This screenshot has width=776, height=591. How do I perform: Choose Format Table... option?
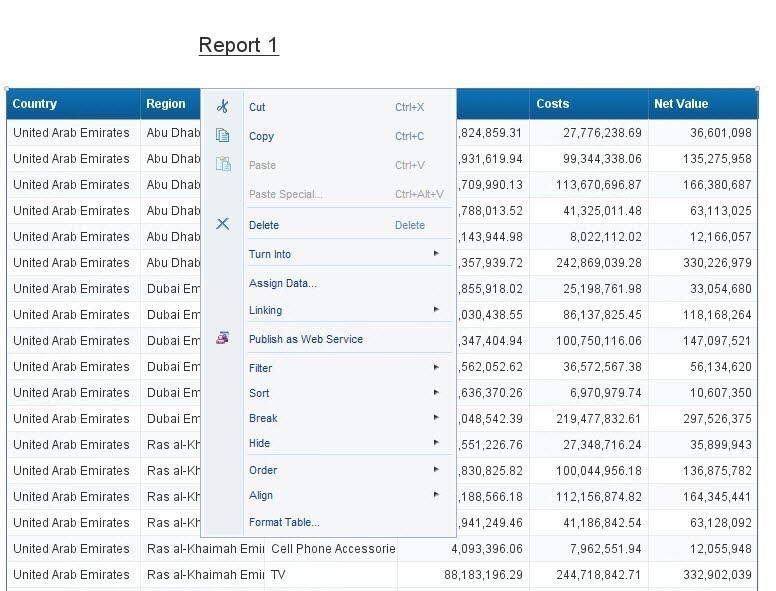(x=284, y=522)
